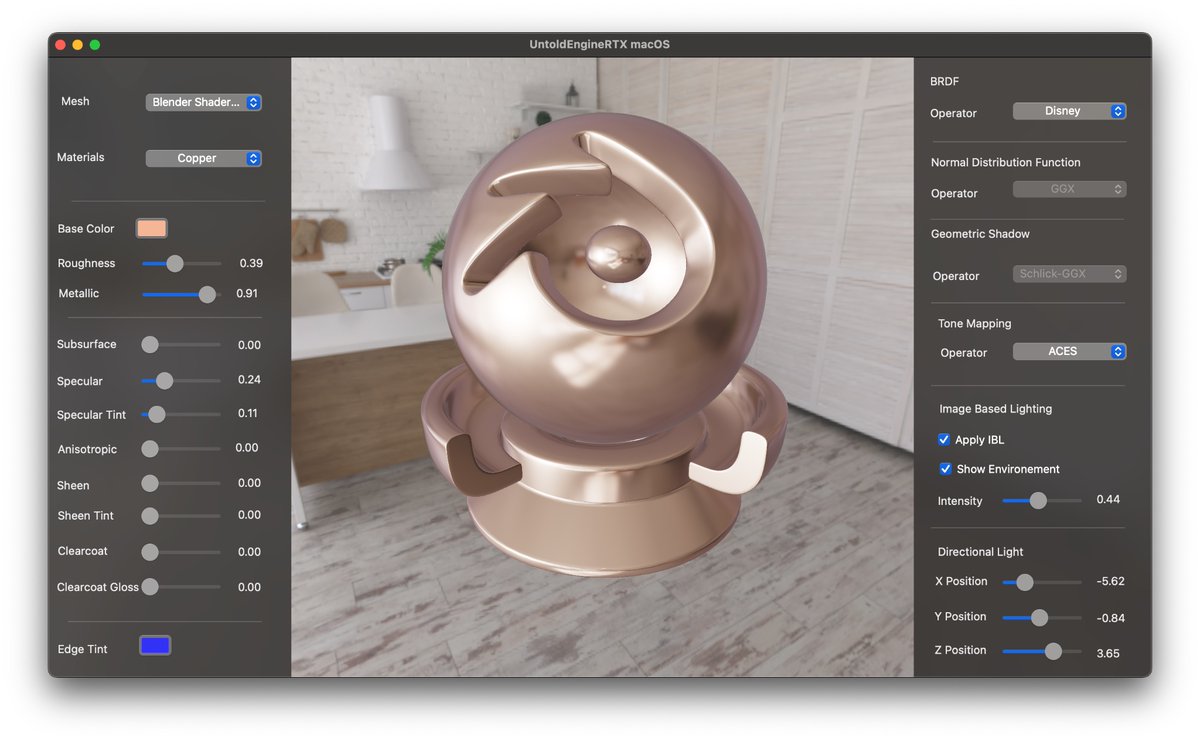Click the Geometric Shadow heading
The width and height of the screenshot is (1200, 741).
coord(980,234)
